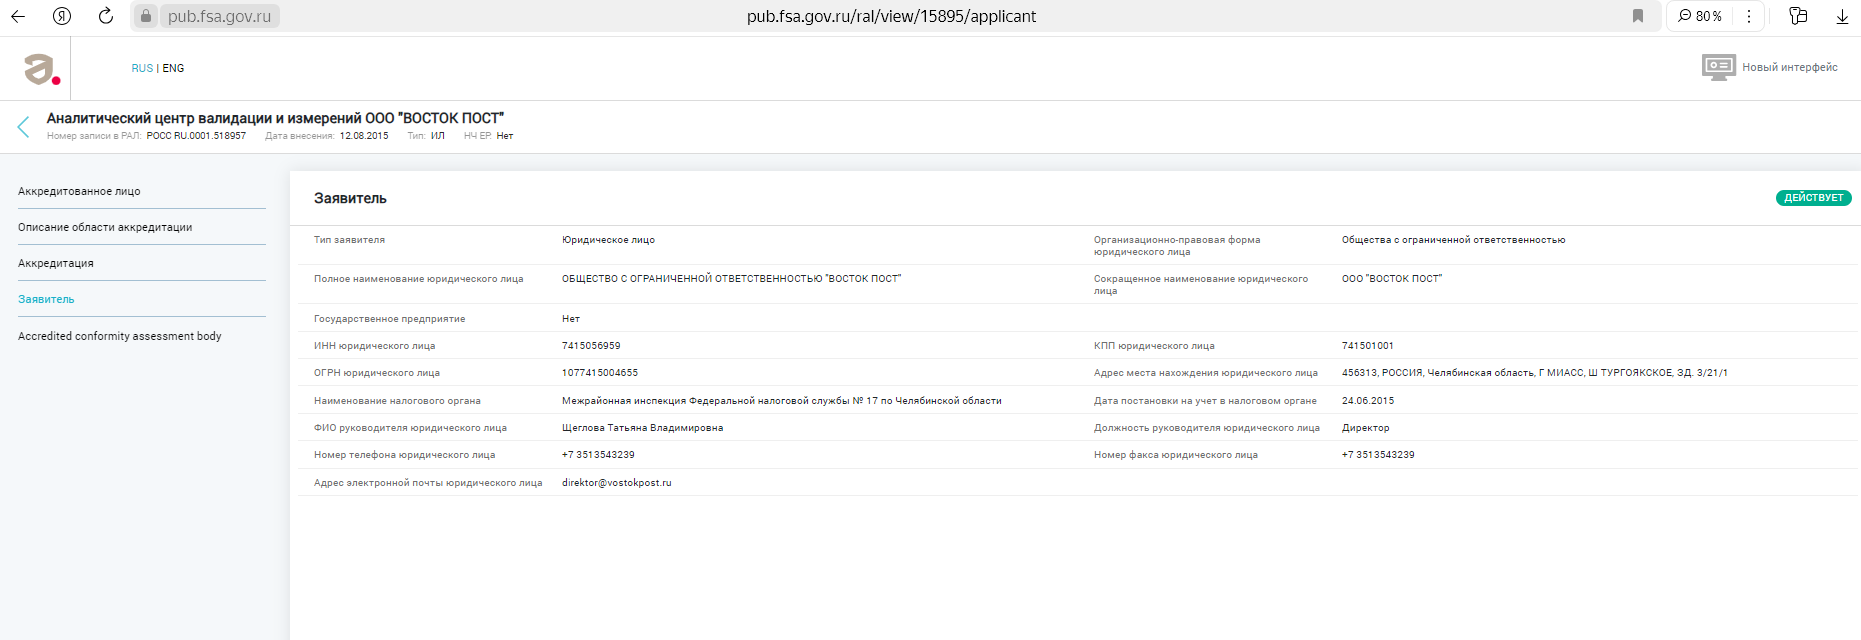Open Accredited conformity assessment body section
Screen dimensions: 1861x640
click(x=120, y=336)
